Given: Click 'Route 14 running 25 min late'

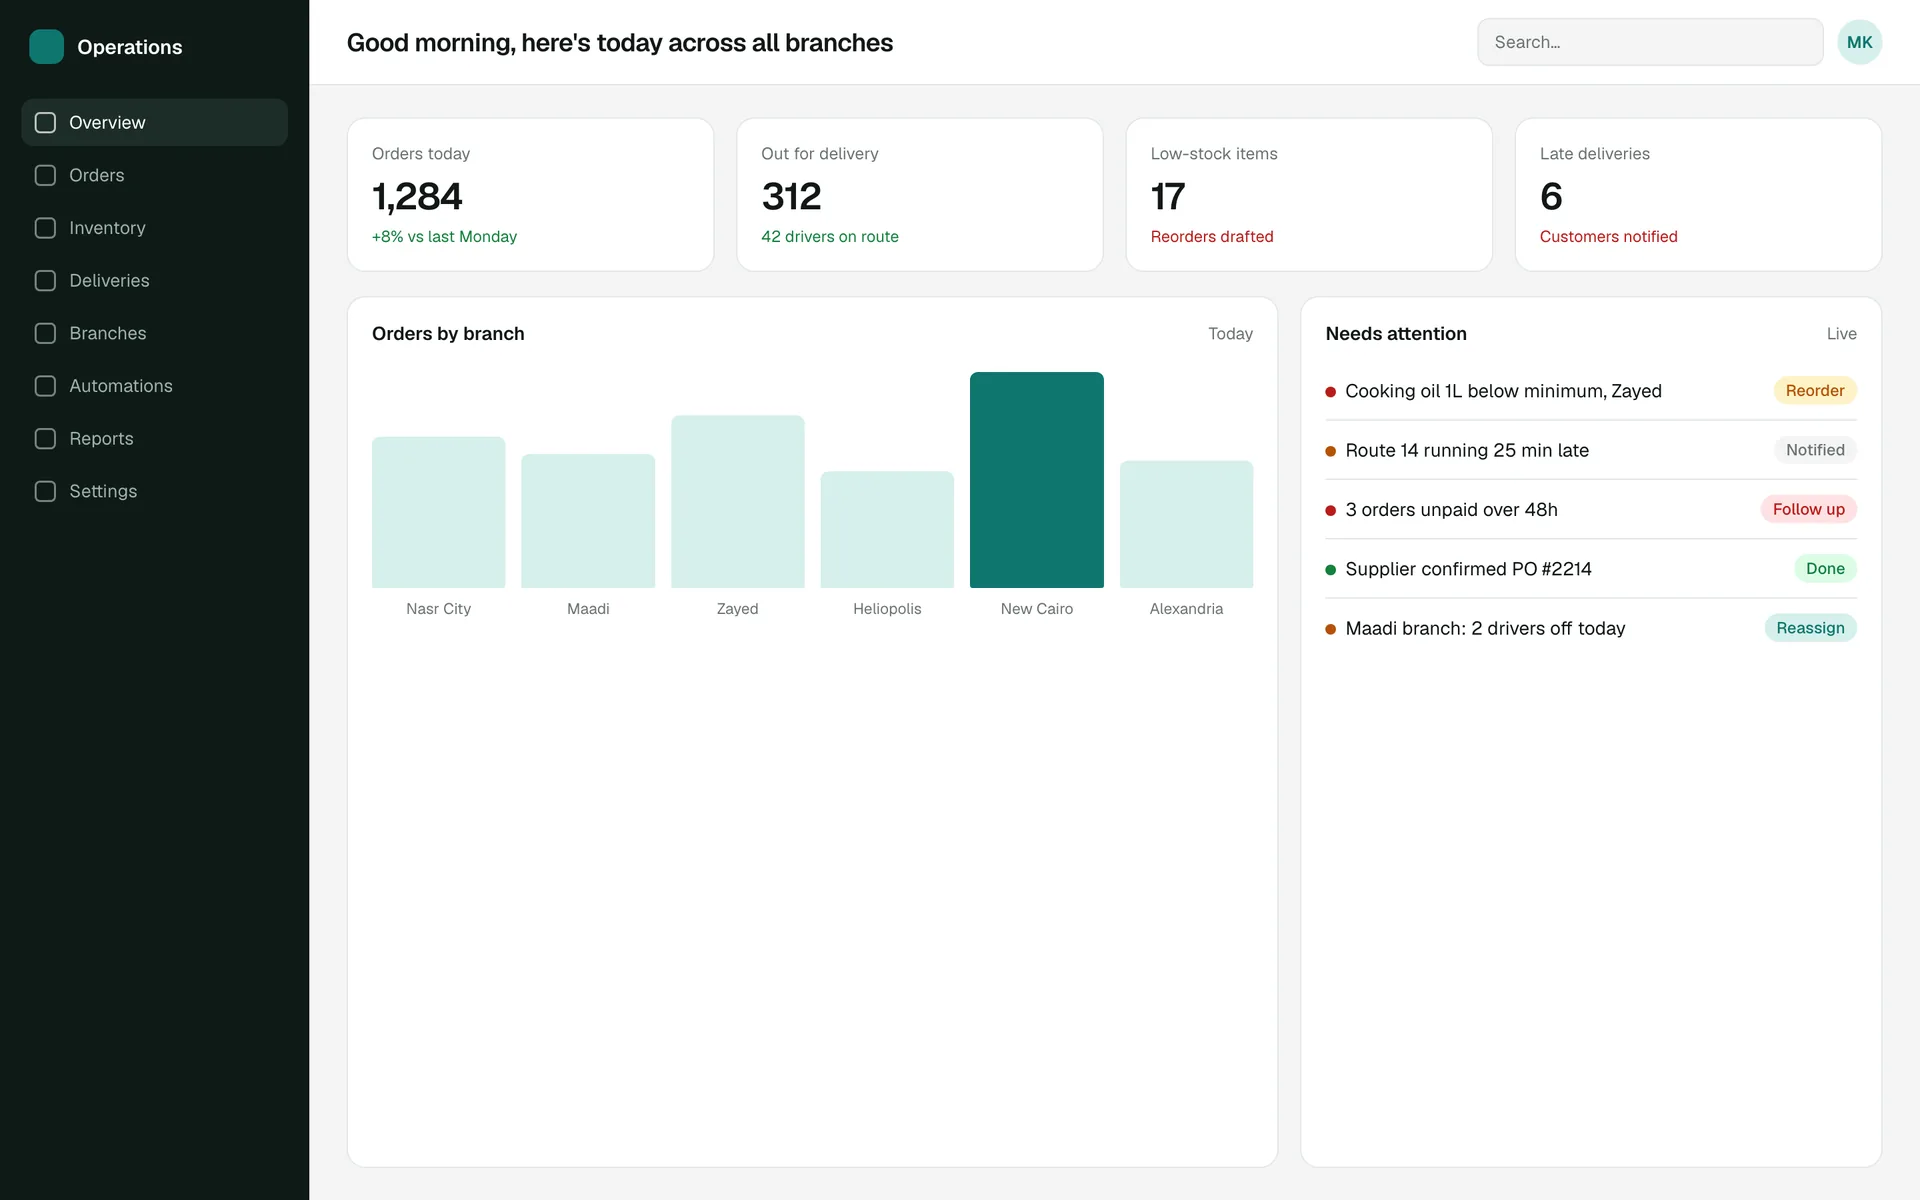Looking at the screenshot, I should click(1467, 450).
